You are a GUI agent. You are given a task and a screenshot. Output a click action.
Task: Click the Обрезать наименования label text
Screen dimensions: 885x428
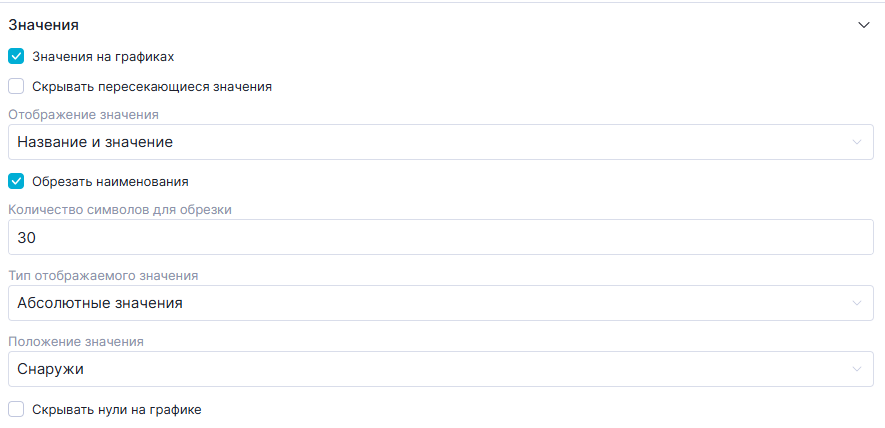110,182
